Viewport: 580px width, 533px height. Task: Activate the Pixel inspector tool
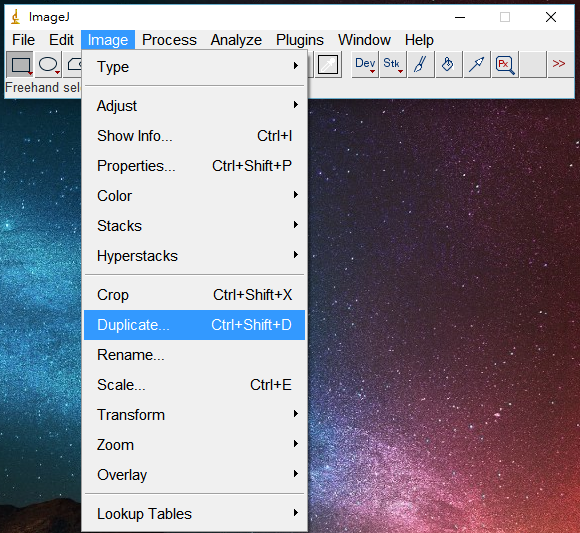[x=505, y=65]
